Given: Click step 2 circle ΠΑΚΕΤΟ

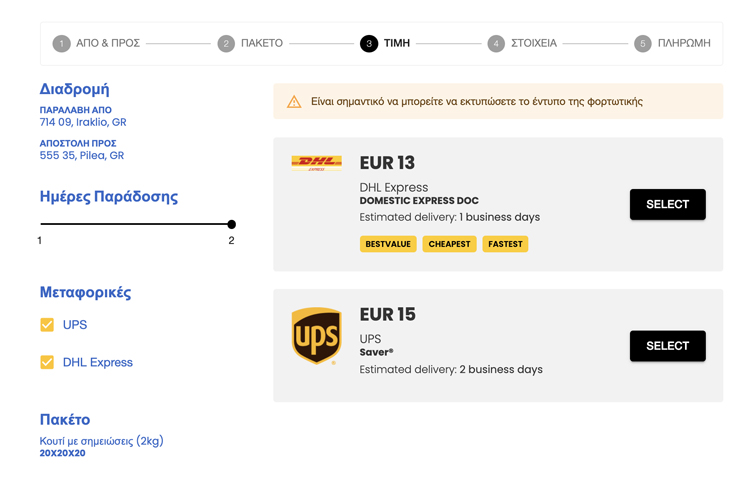Looking at the screenshot, I should pyautogui.click(x=226, y=44).
